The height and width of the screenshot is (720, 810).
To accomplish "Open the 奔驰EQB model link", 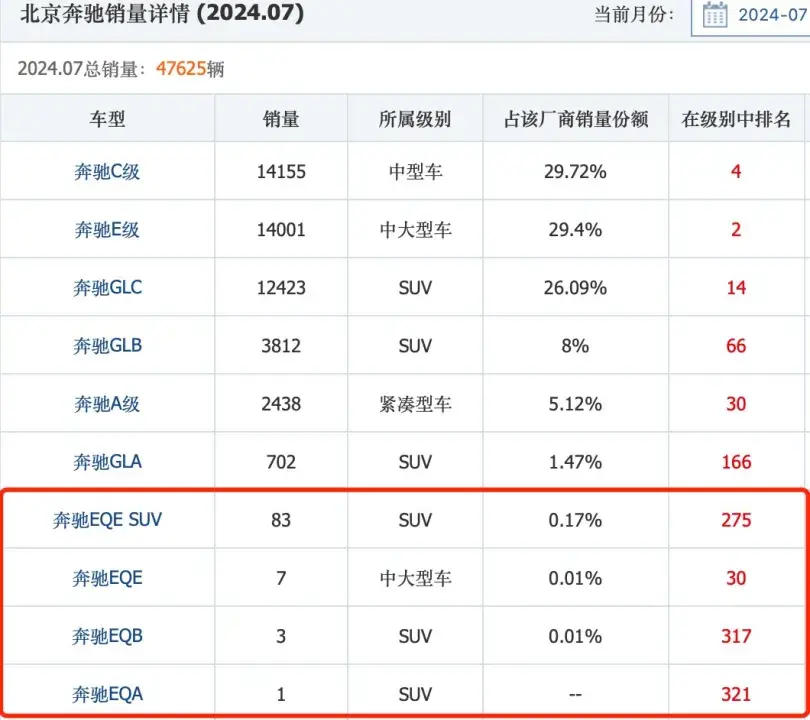I will [107, 636].
